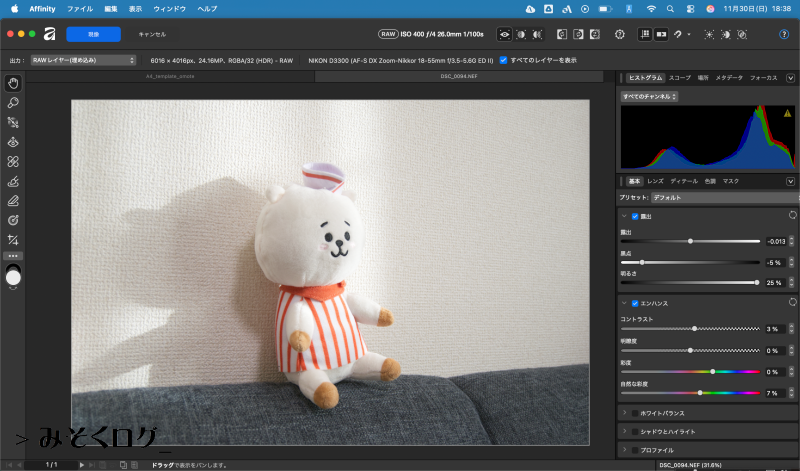The height and width of the screenshot is (471, 800).
Task: Select the Hand (pan) tool
Action: 14,83
